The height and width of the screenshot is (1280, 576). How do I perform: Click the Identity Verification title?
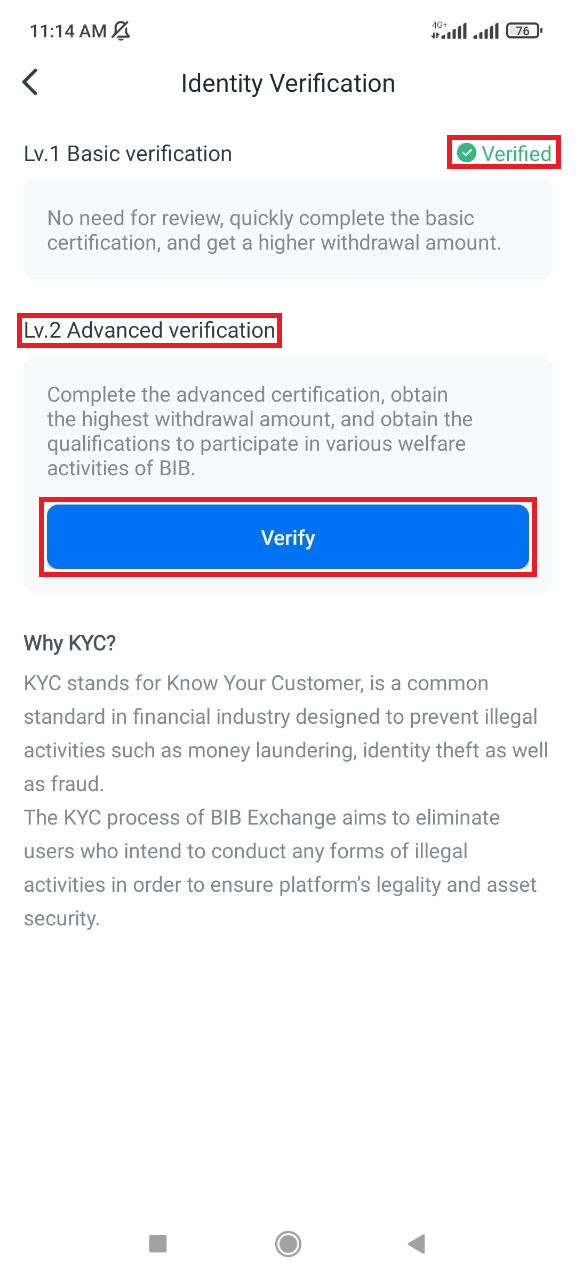coord(288,83)
